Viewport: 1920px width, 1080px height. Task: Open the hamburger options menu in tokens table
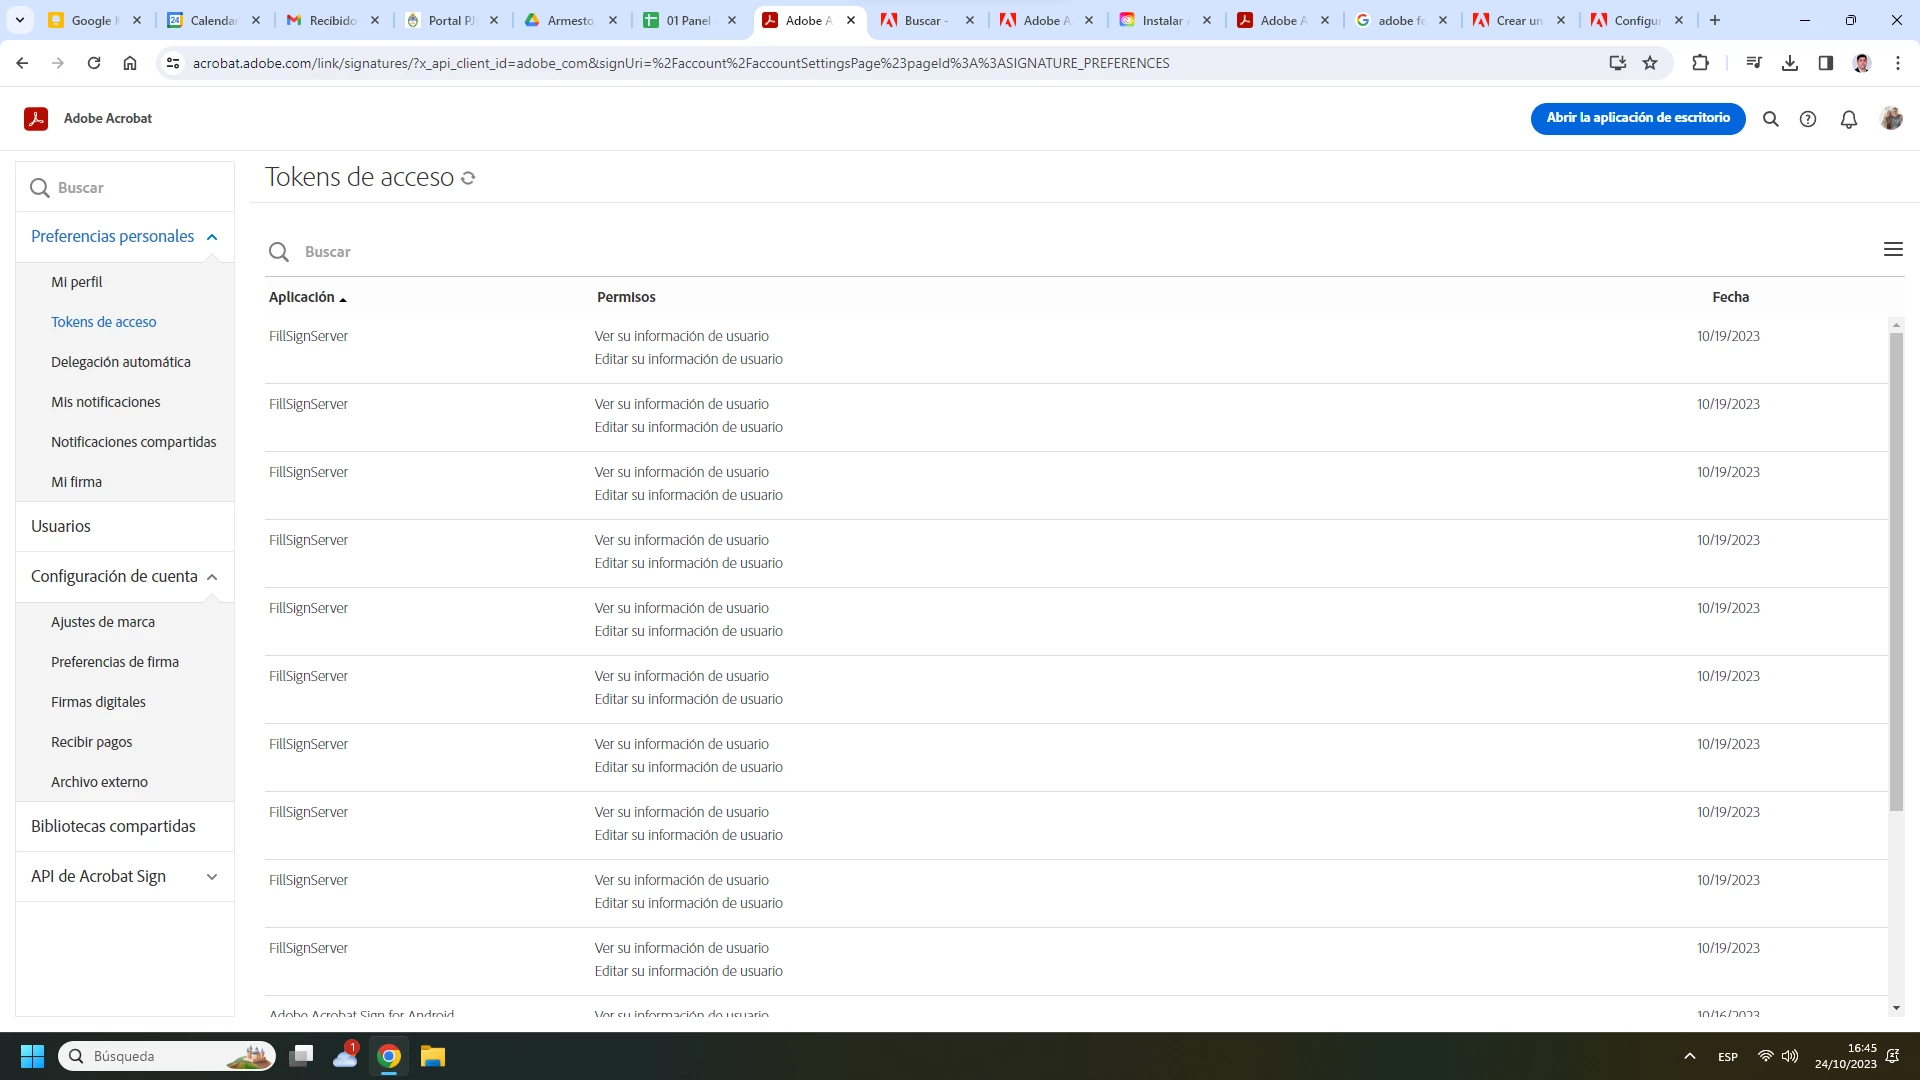(1892, 249)
